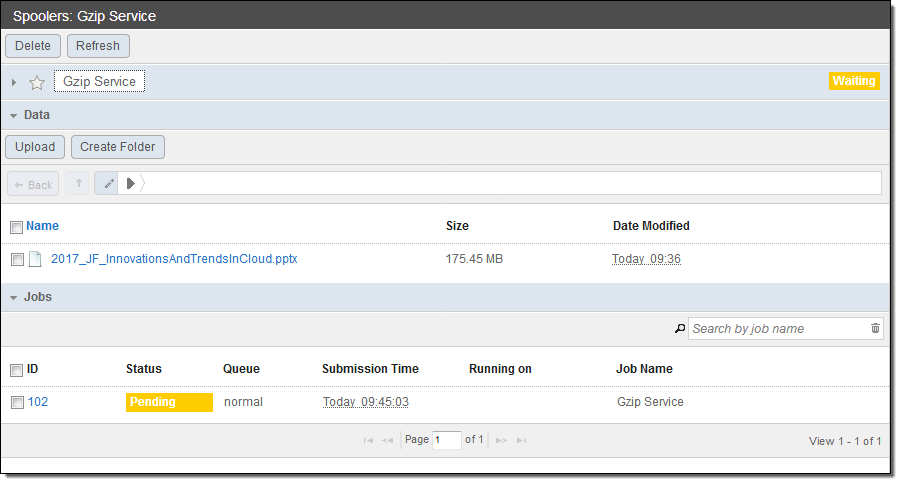The image size is (901, 484).
Task: Click the up-arrow parent folder icon
Action: click(79, 184)
